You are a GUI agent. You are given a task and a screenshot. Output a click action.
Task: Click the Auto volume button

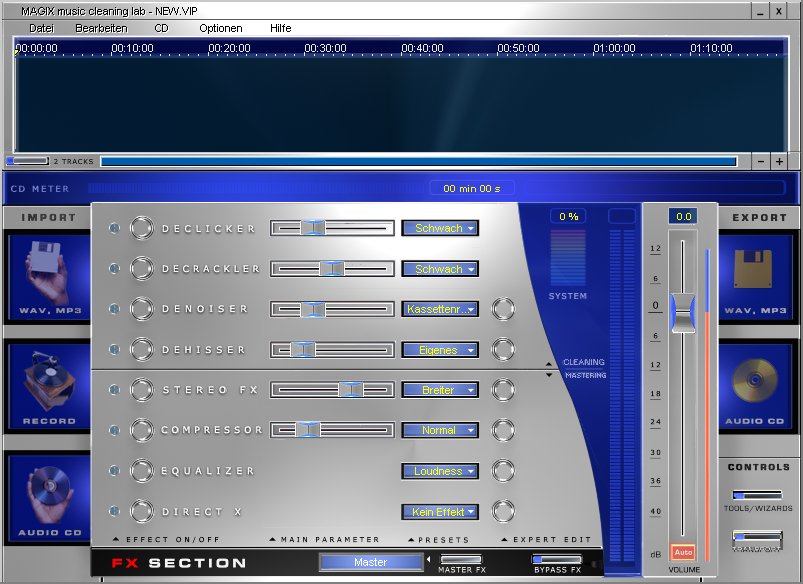pyautogui.click(x=683, y=552)
